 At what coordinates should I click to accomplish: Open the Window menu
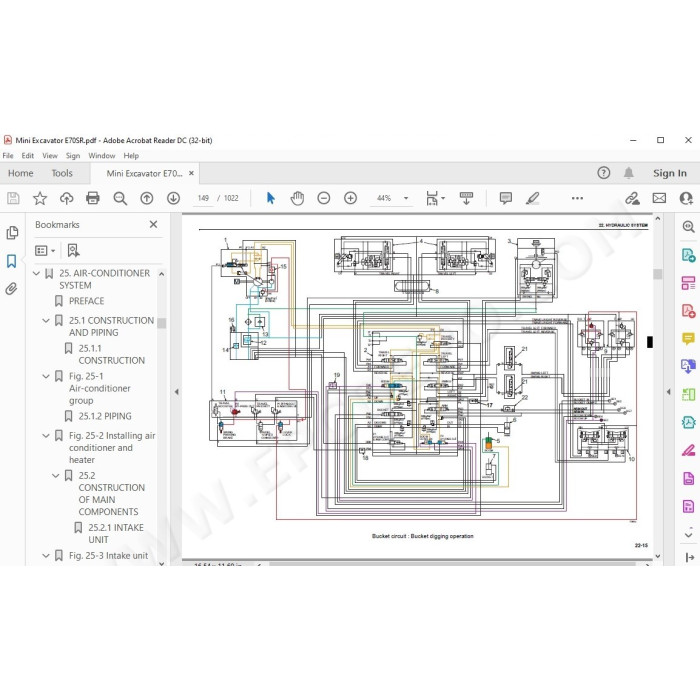tap(101, 155)
